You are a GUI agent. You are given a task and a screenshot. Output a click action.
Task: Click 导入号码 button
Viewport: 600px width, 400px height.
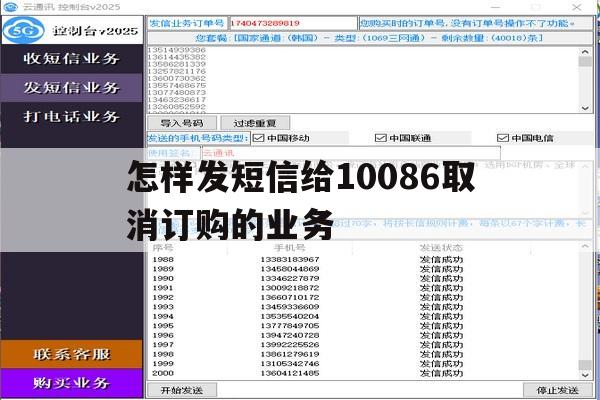[182, 123]
